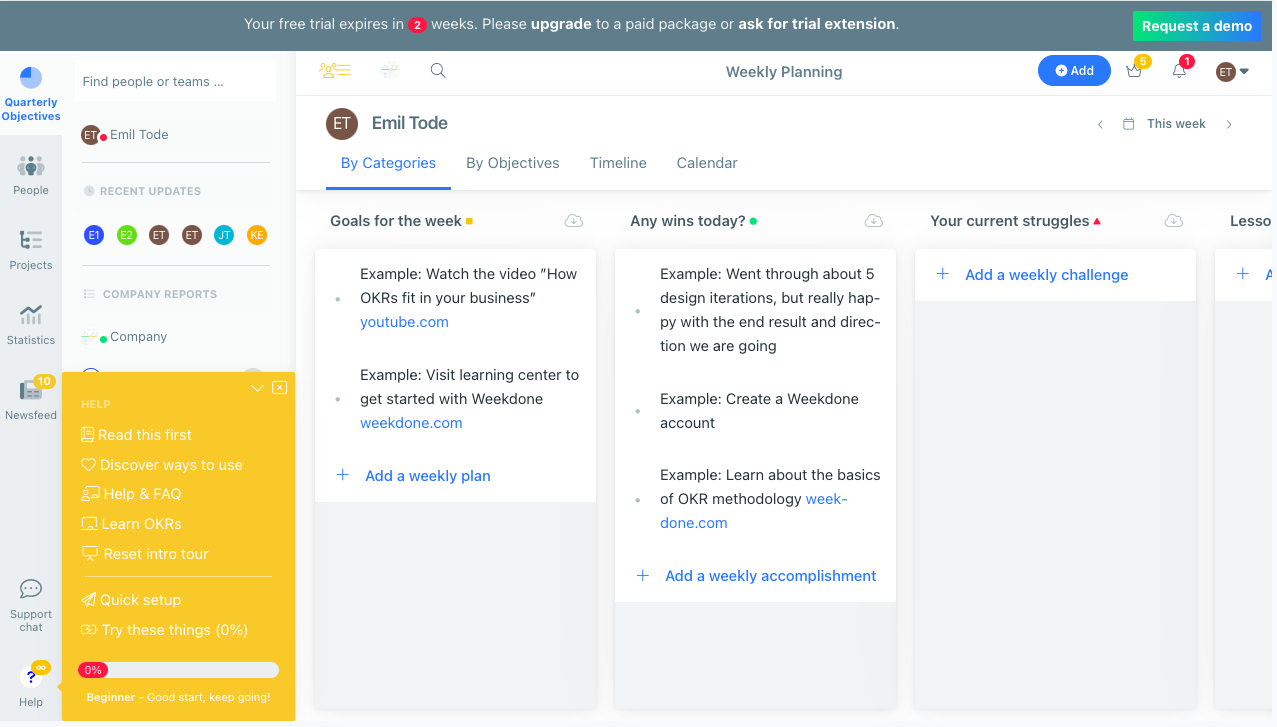The width and height of the screenshot is (1277, 727).
Task: Select the orange KE avatar in recent updates
Action: [x=257, y=235]
